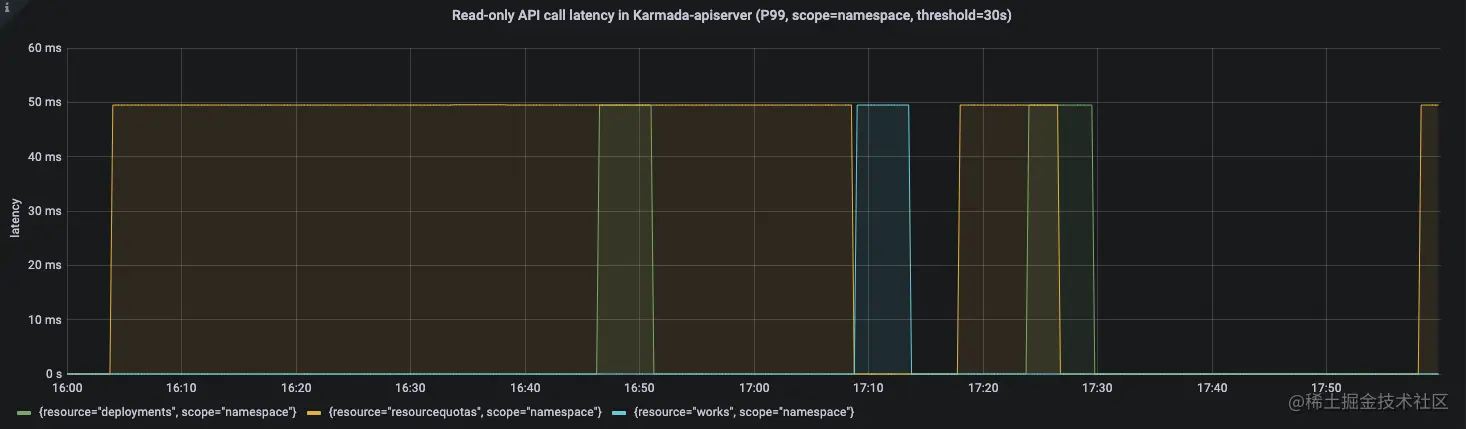Click the 16:00 time axis label

(x=67, y=388)
